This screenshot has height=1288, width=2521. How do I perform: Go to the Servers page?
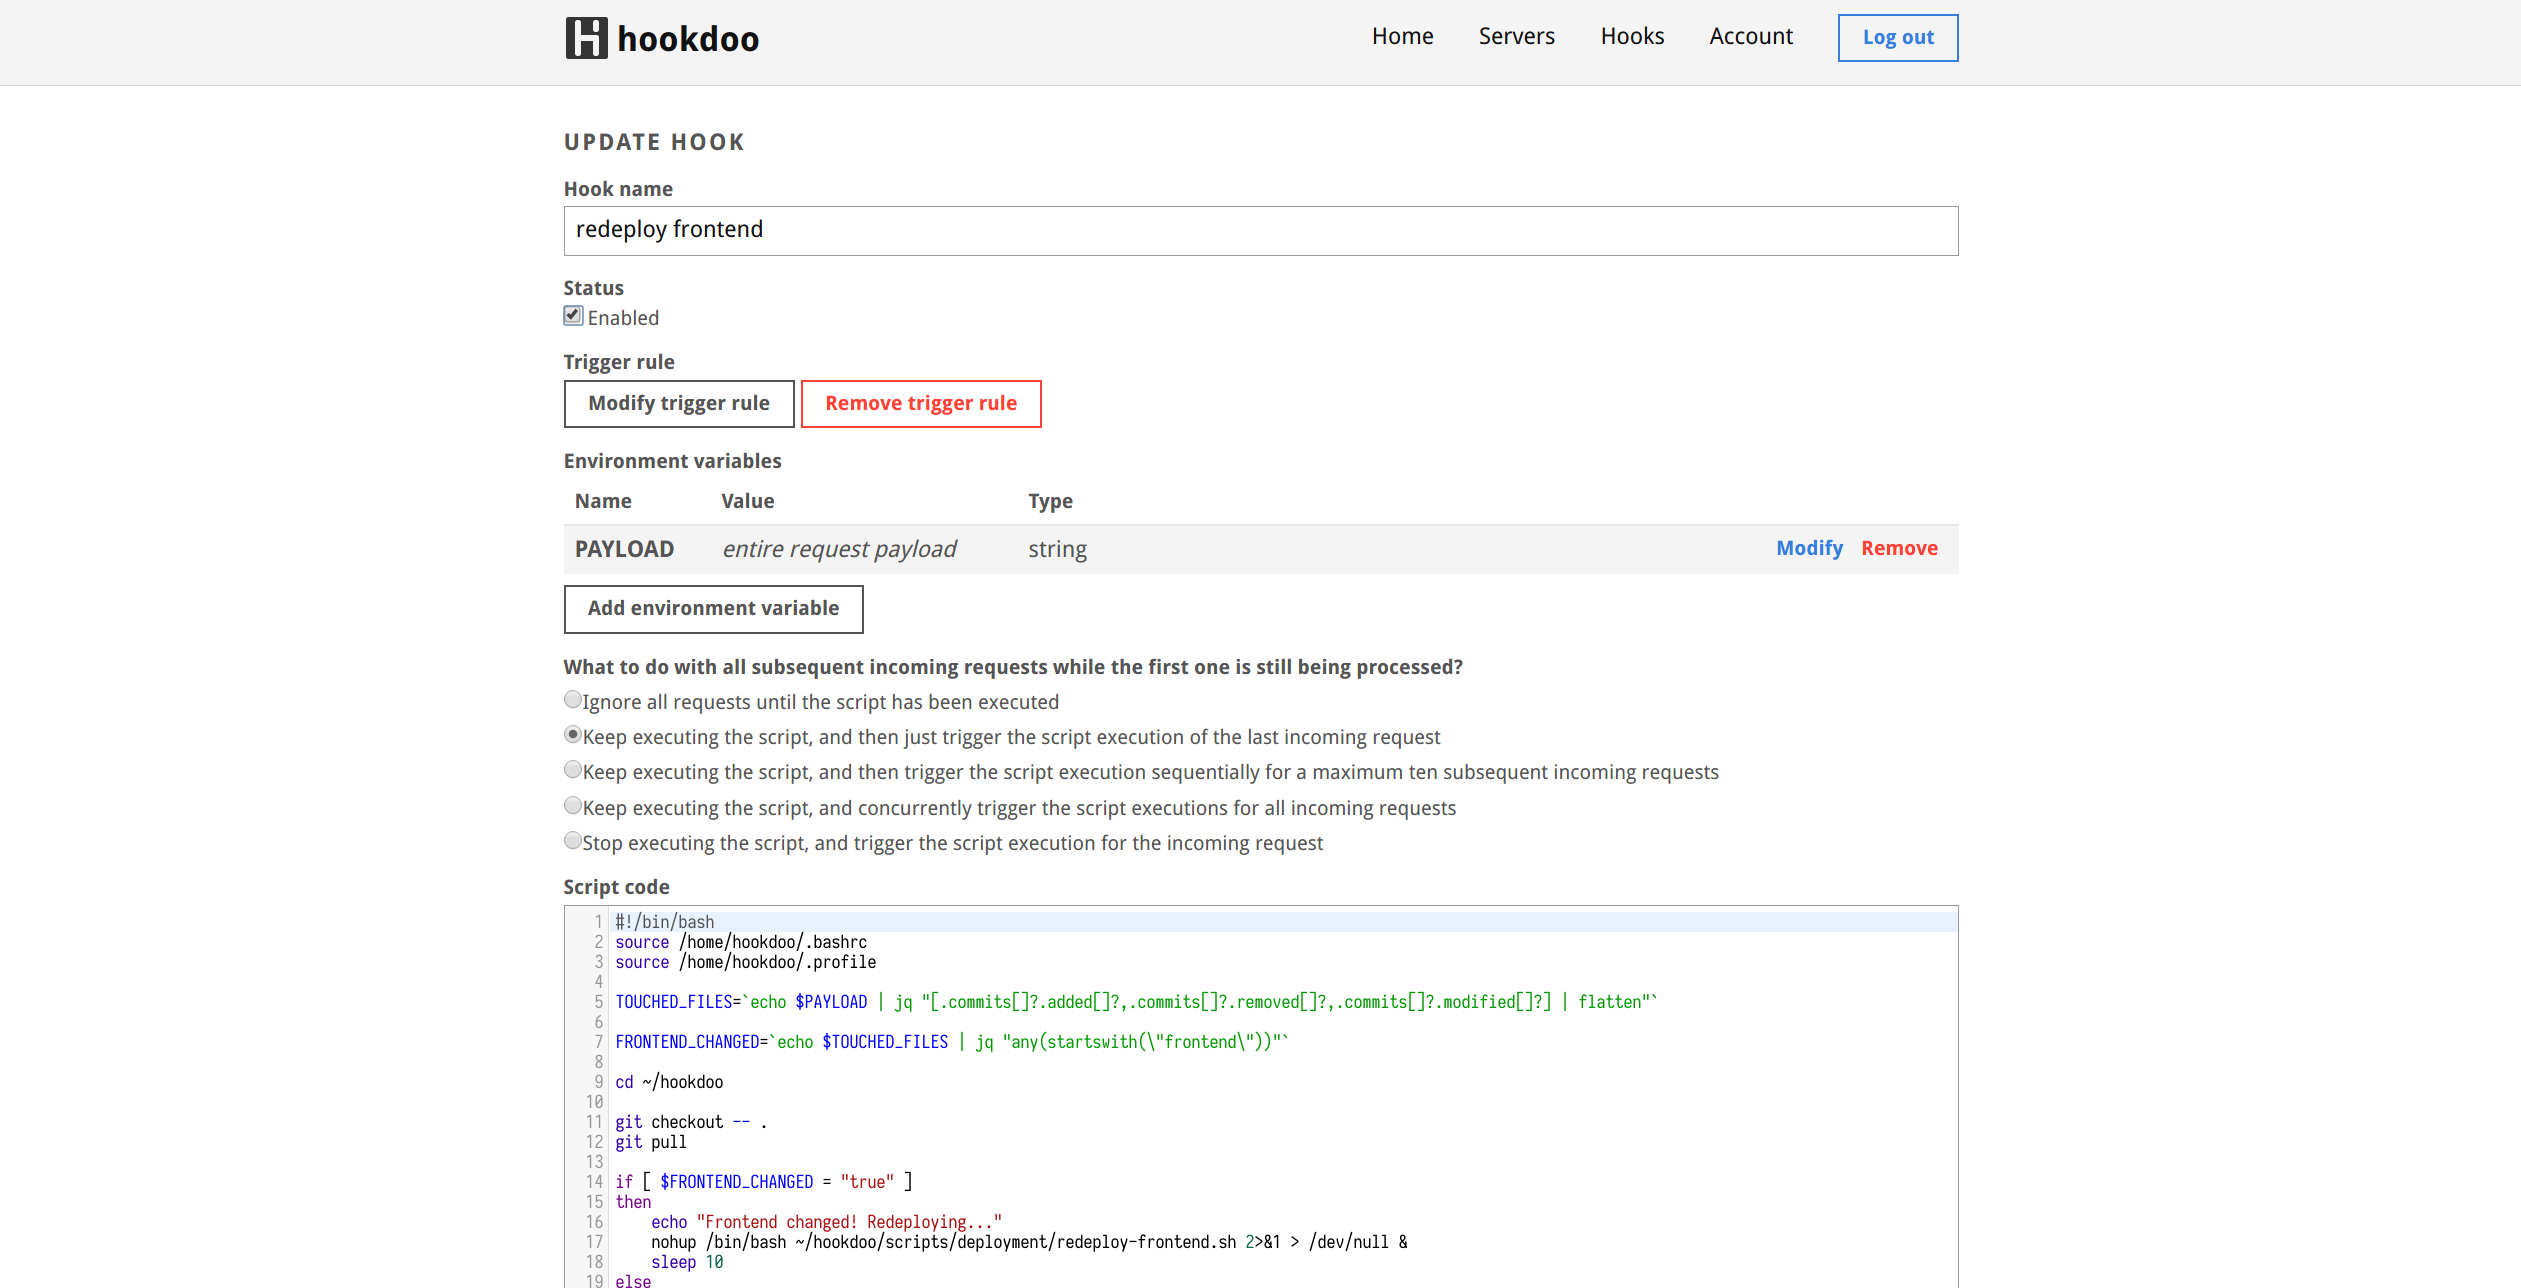1516,37
